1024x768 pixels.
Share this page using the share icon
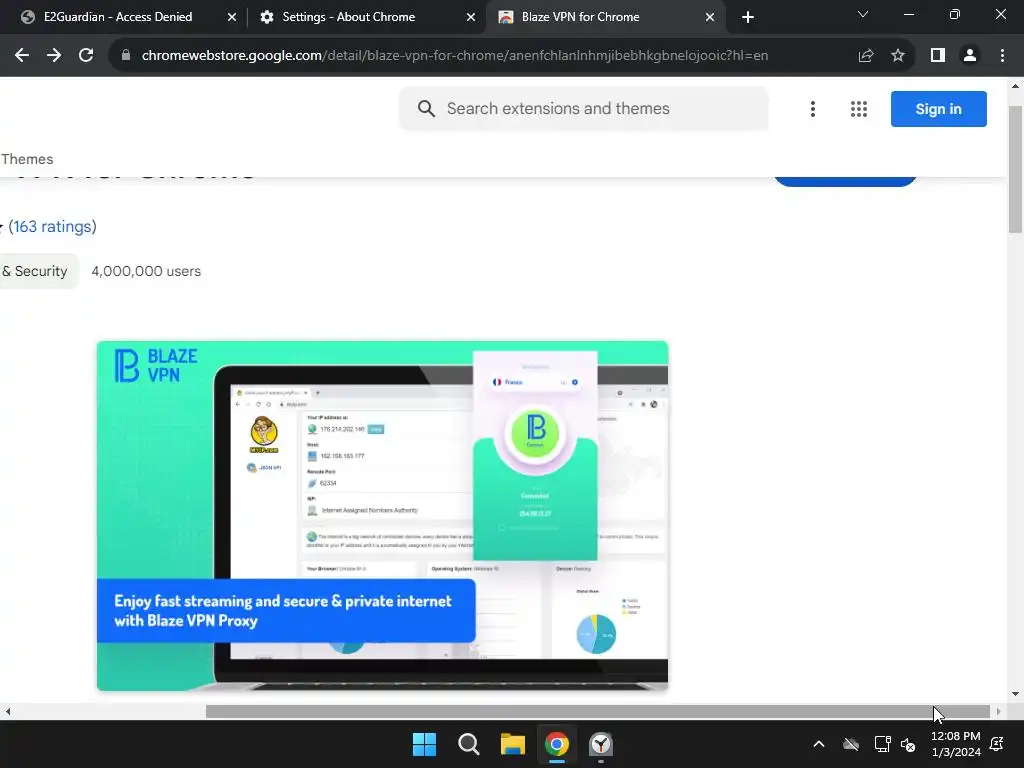[x=866, y=56]
